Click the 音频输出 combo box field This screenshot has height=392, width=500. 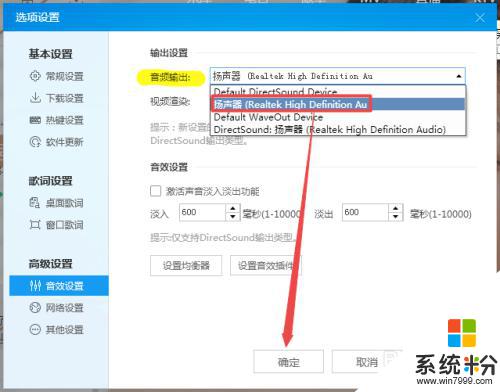click(x=337, y=76)
